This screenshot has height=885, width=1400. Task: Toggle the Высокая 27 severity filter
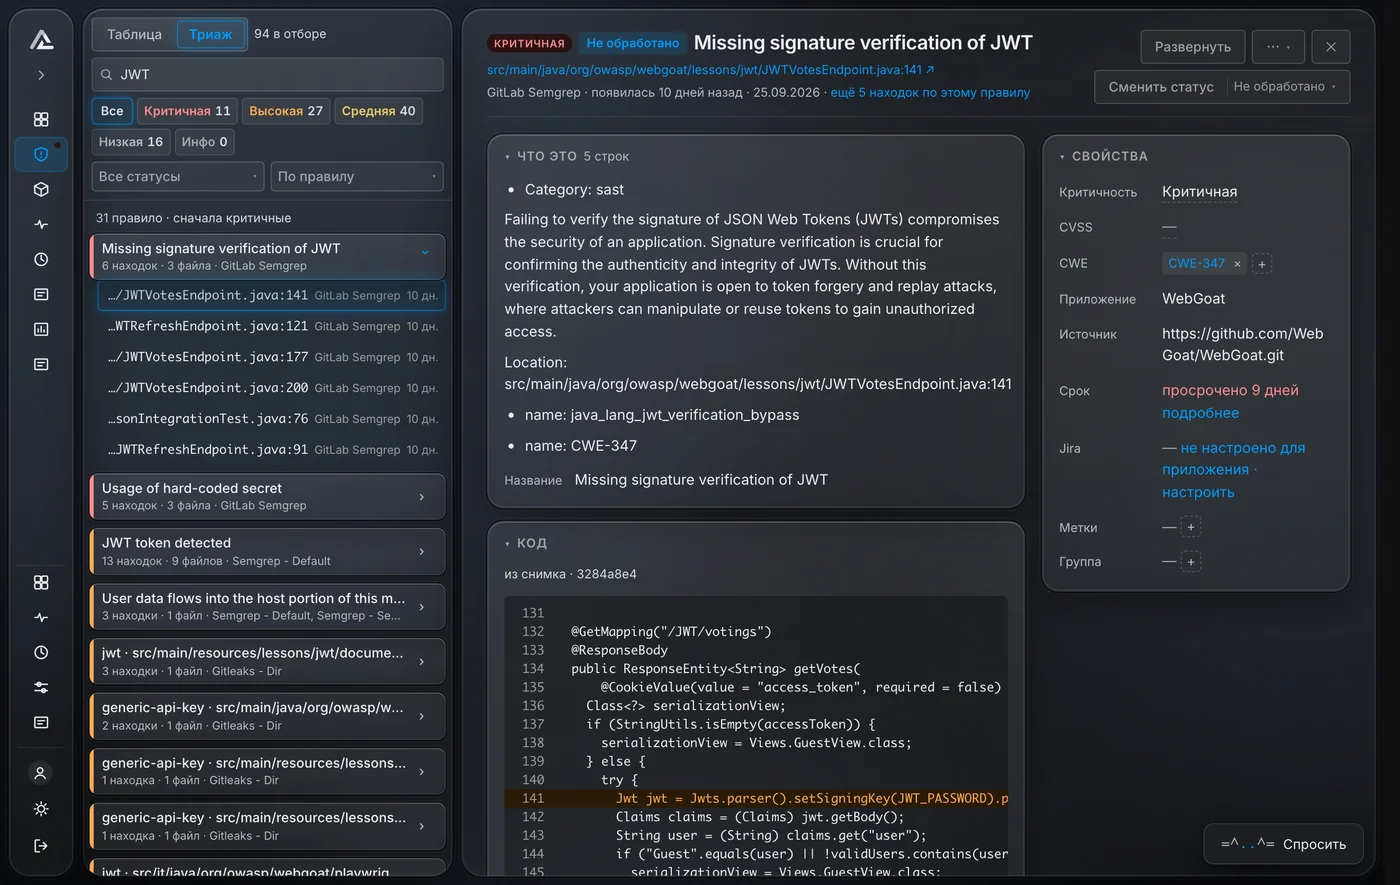pos(286,111)
